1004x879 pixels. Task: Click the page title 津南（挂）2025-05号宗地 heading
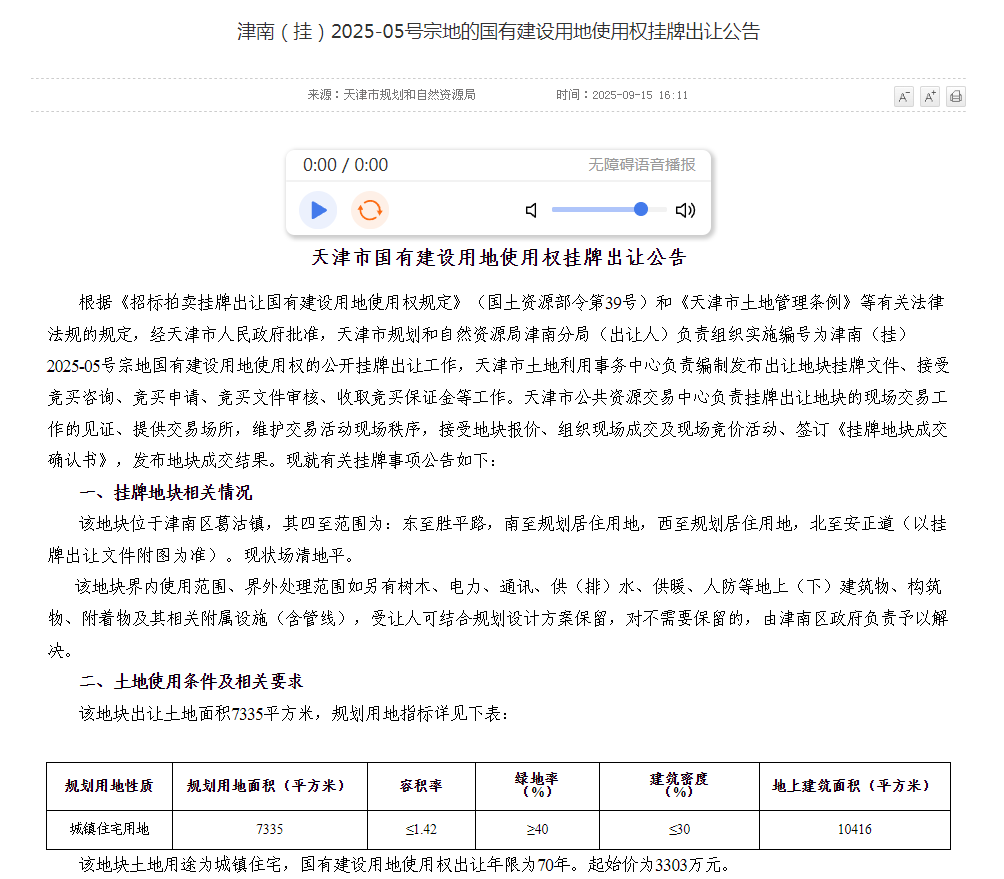(x=498, y=31)
